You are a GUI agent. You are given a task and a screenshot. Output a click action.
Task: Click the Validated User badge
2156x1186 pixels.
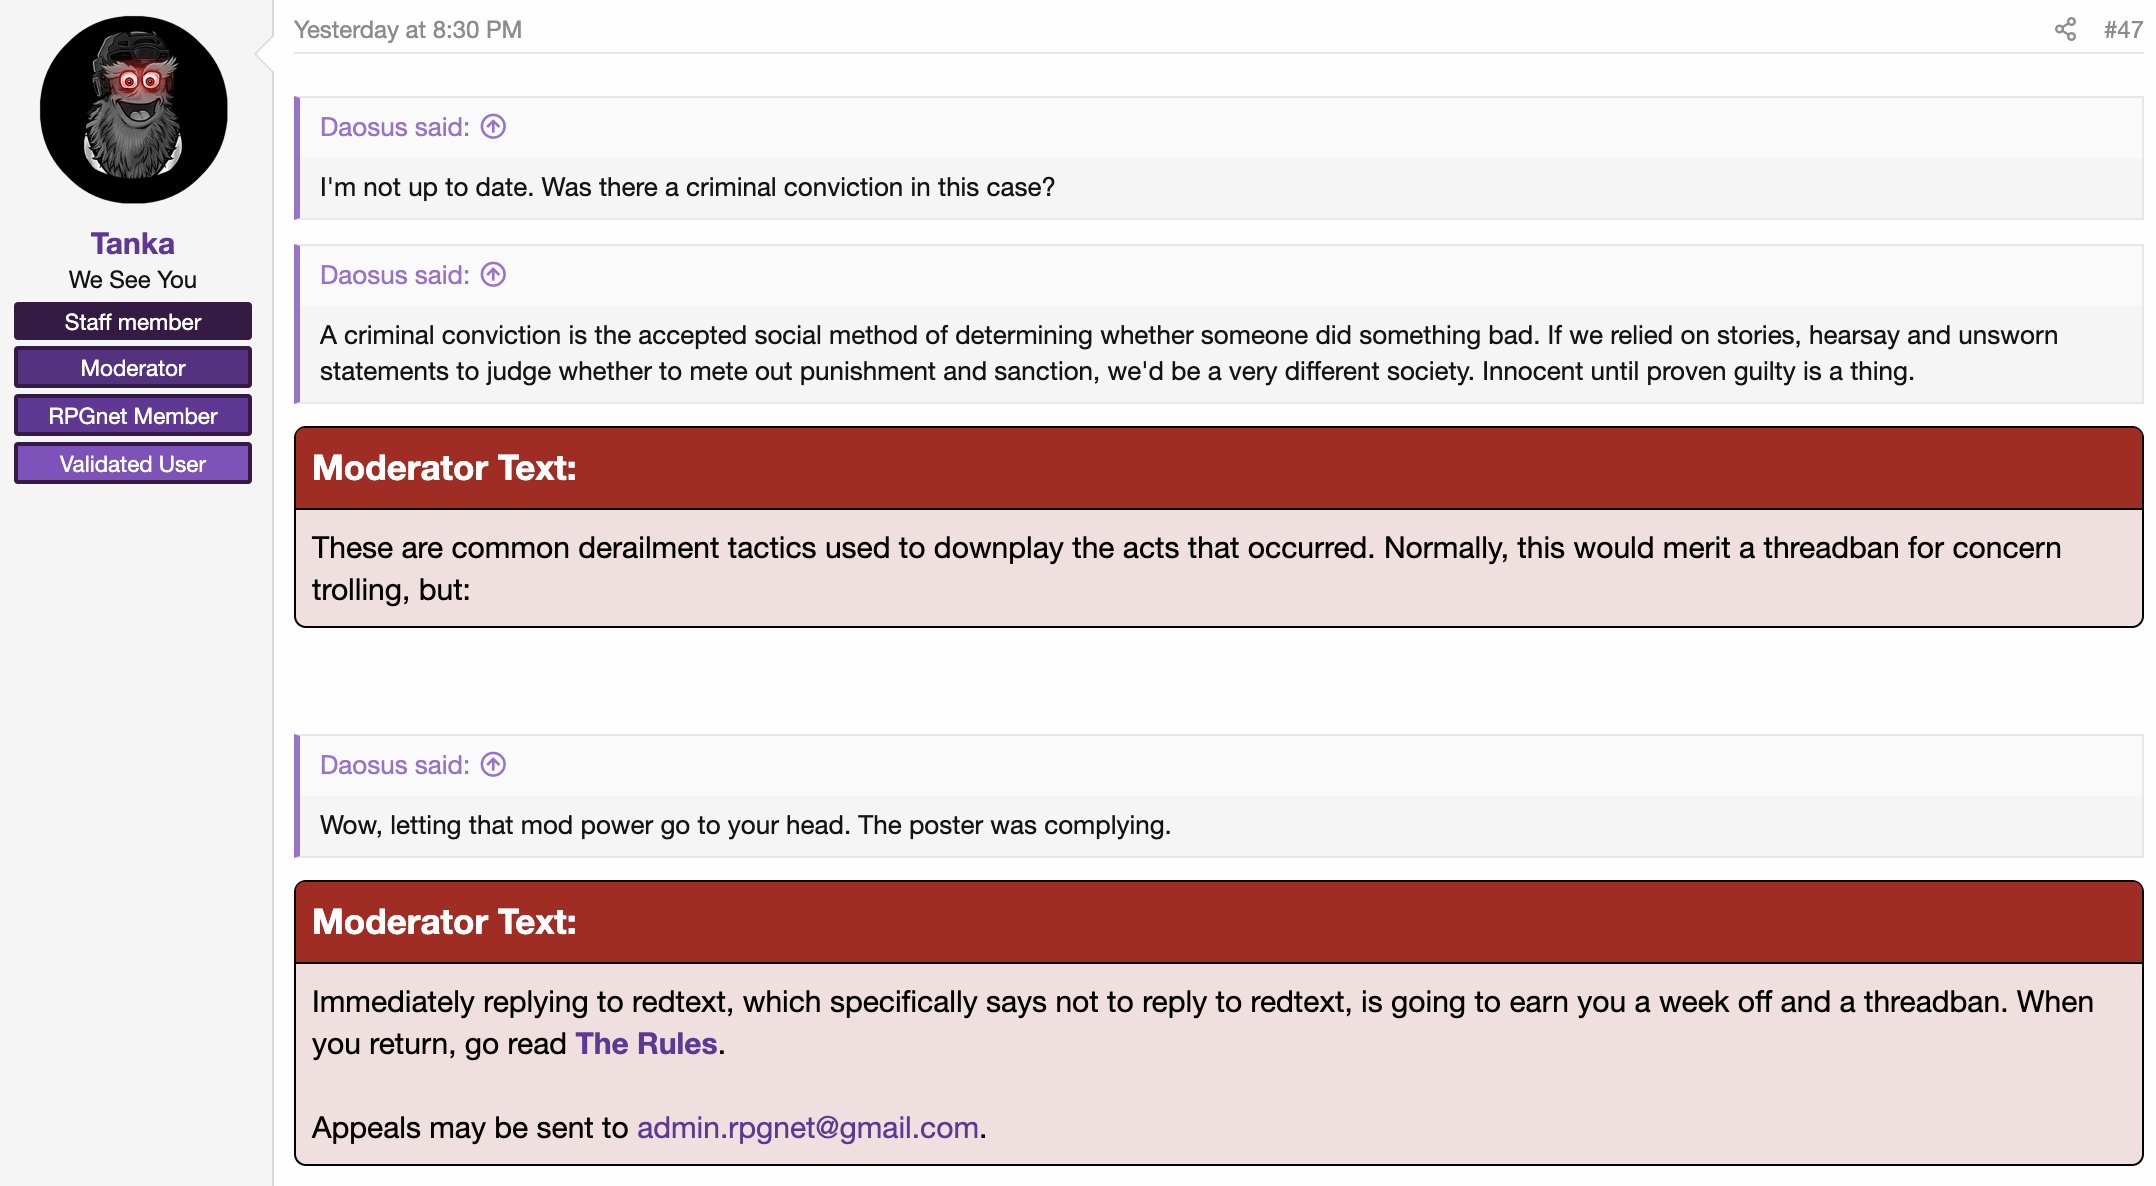click(133, 464)
